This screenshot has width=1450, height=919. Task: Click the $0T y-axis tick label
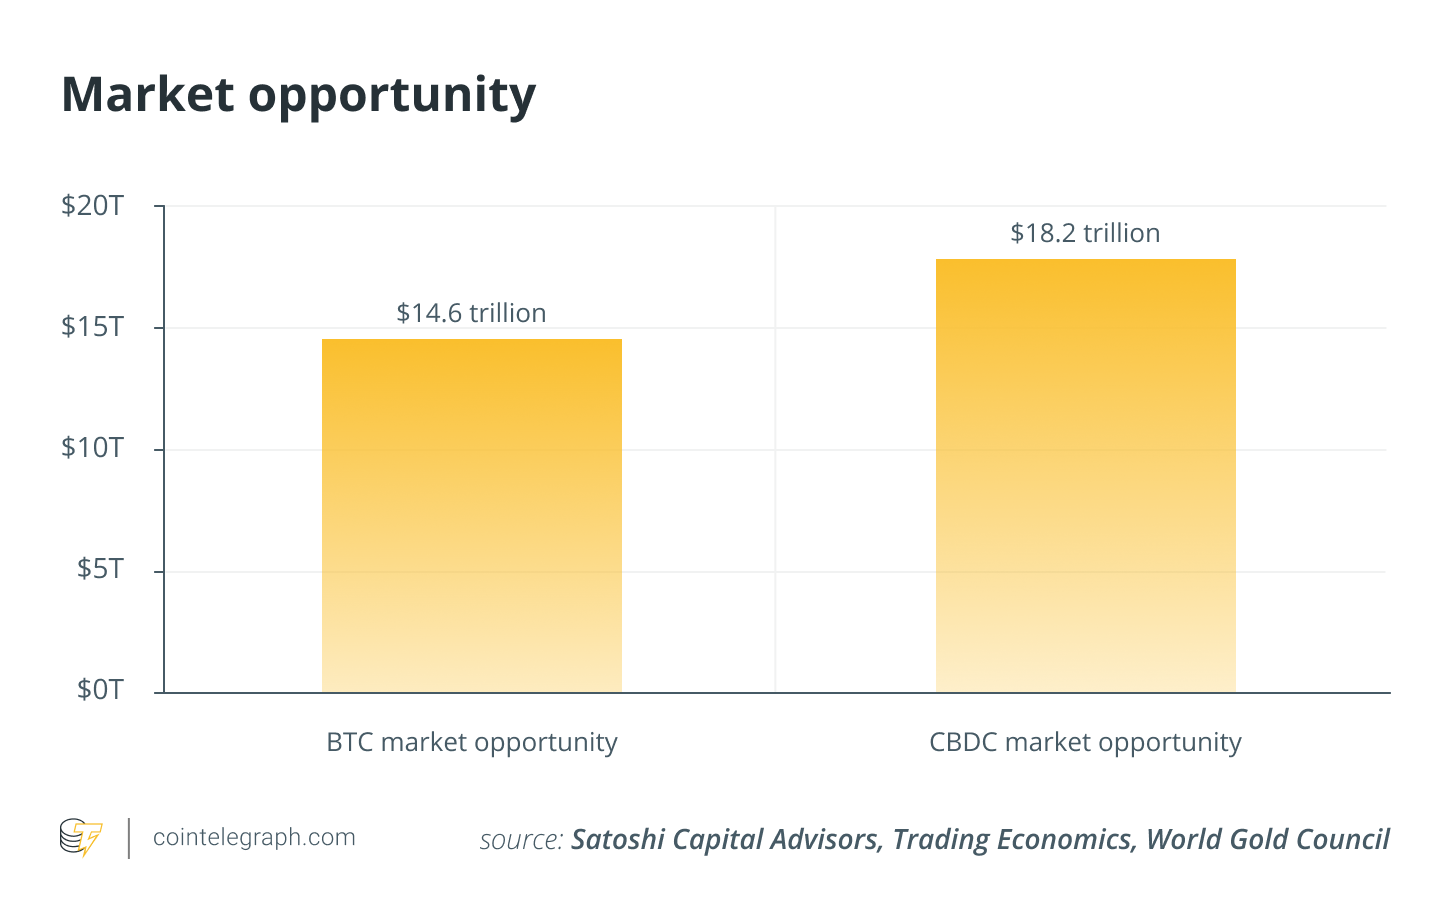point(100,690)
